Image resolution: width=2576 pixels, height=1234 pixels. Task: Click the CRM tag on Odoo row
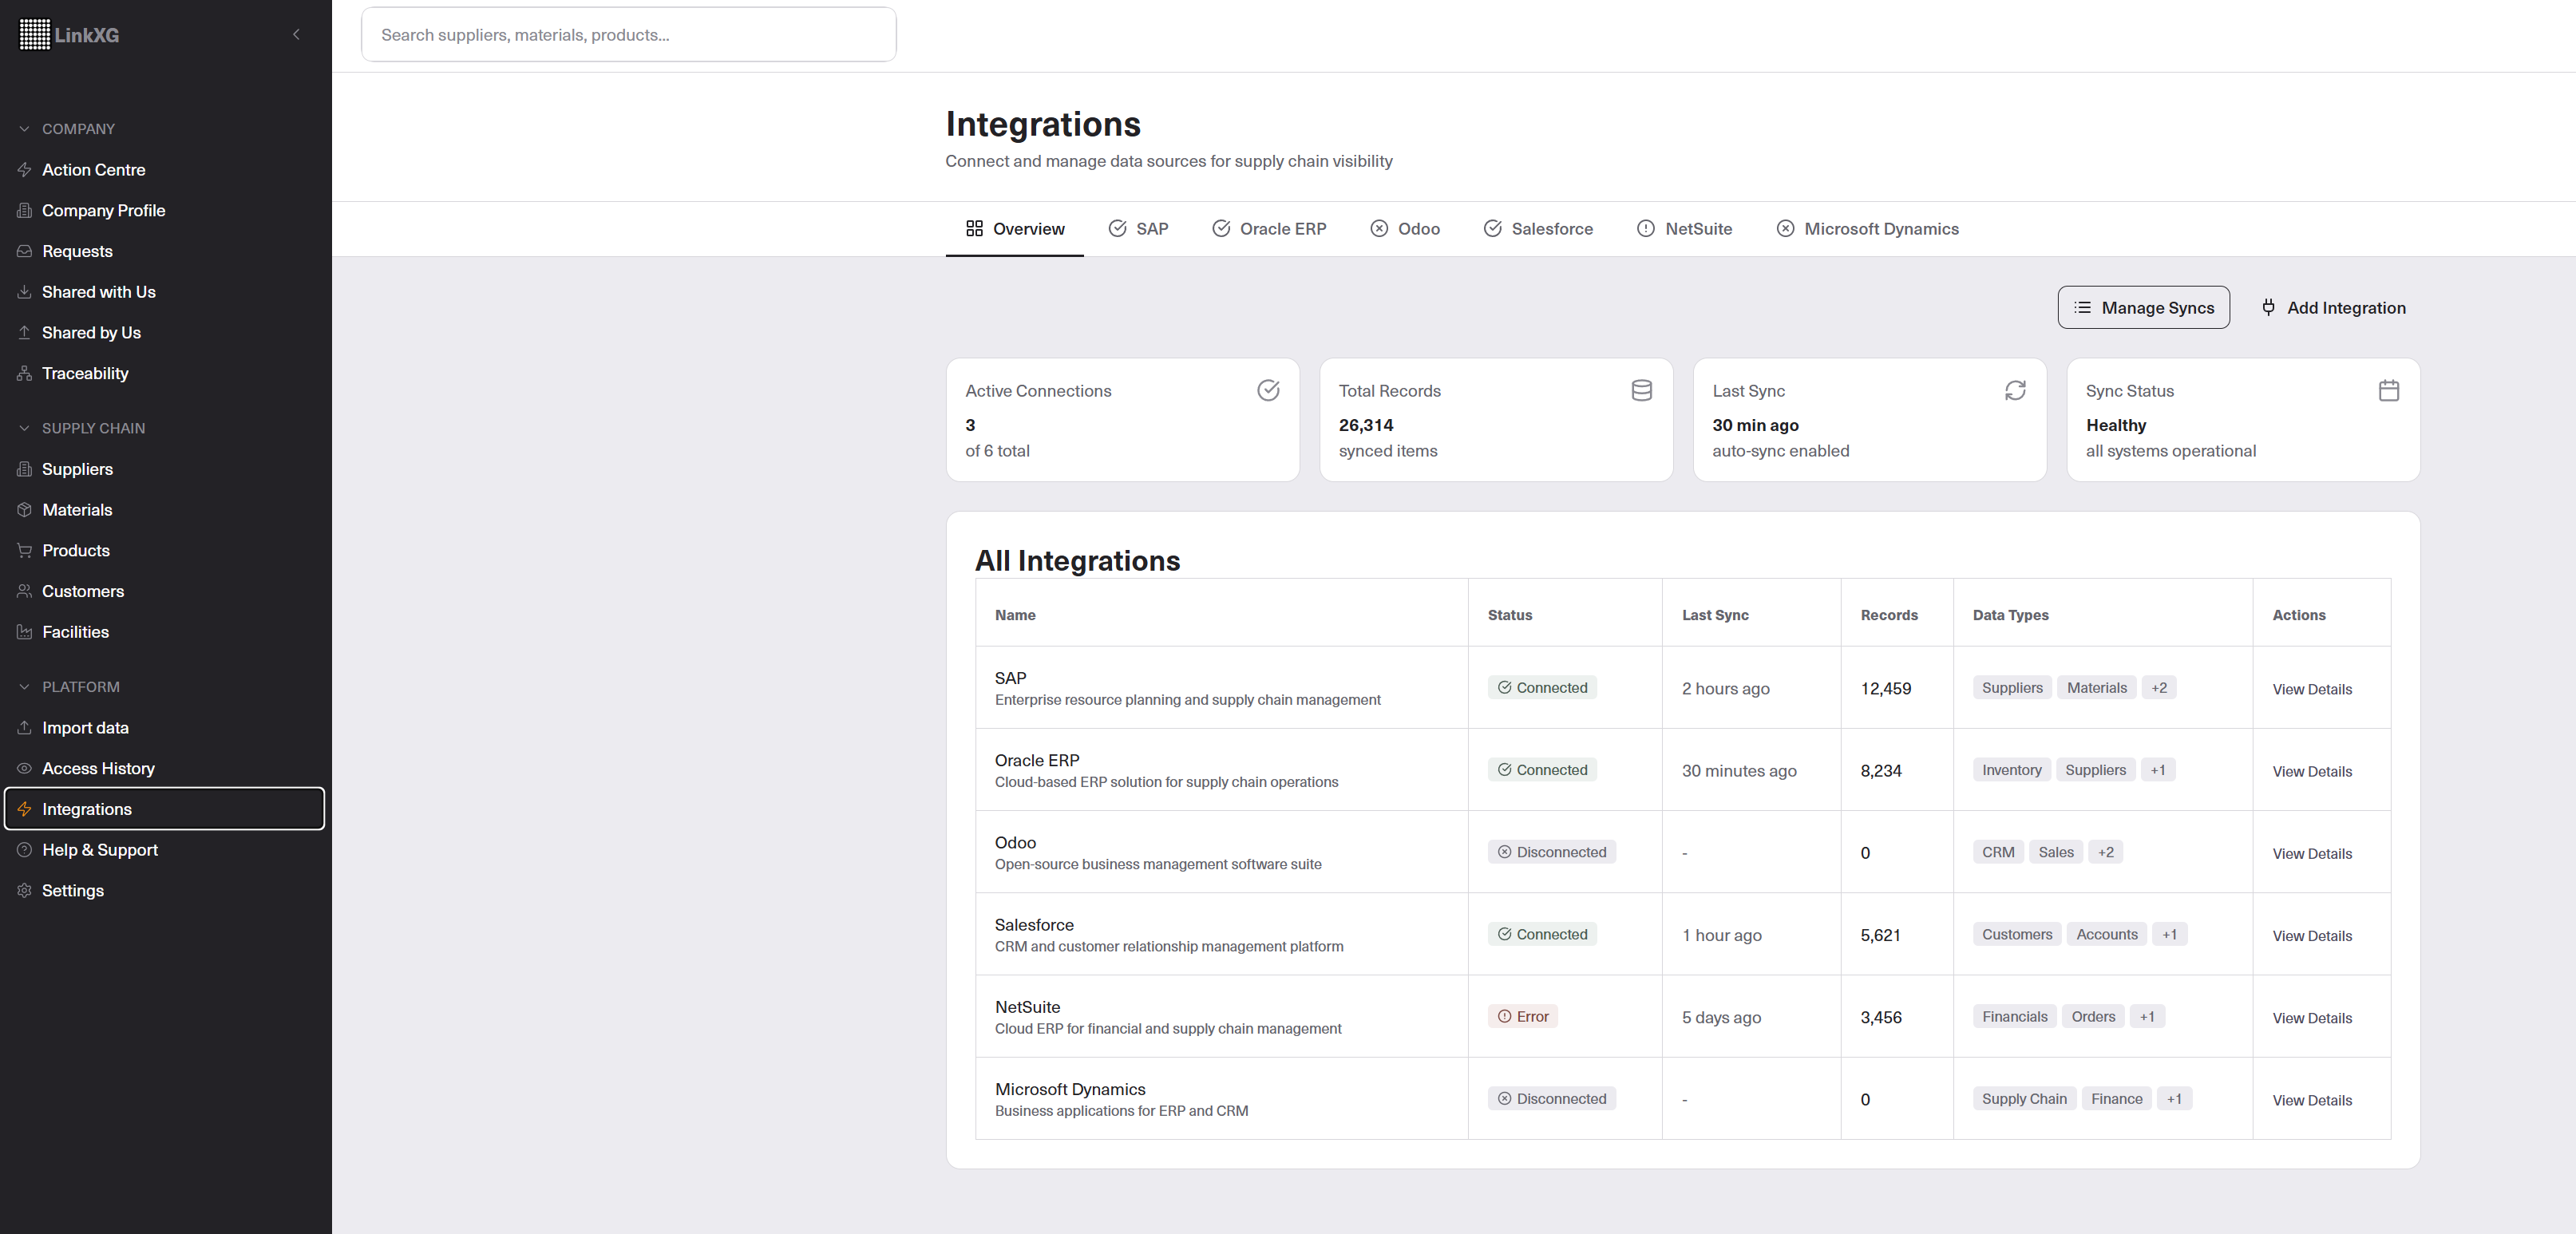point(1998,852)
